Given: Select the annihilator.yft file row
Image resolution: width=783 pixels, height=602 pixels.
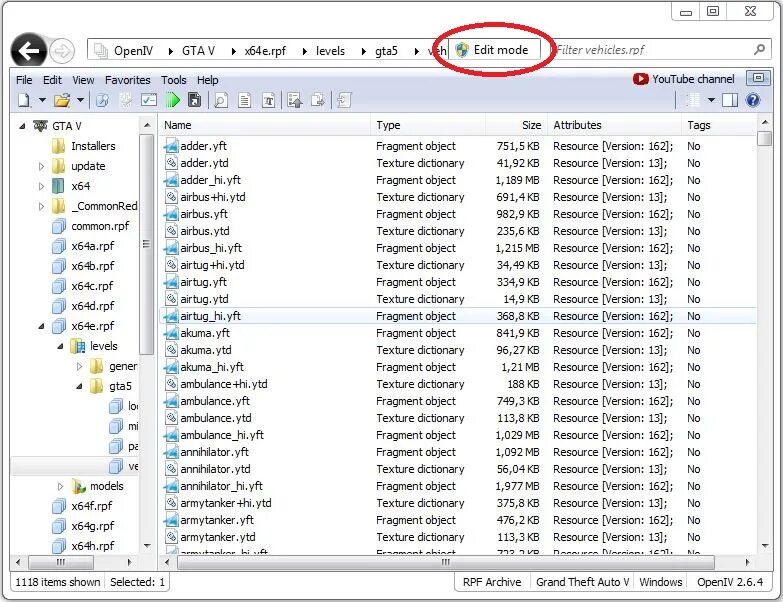Looking at the screenshot, I should (x=457, y=452).
